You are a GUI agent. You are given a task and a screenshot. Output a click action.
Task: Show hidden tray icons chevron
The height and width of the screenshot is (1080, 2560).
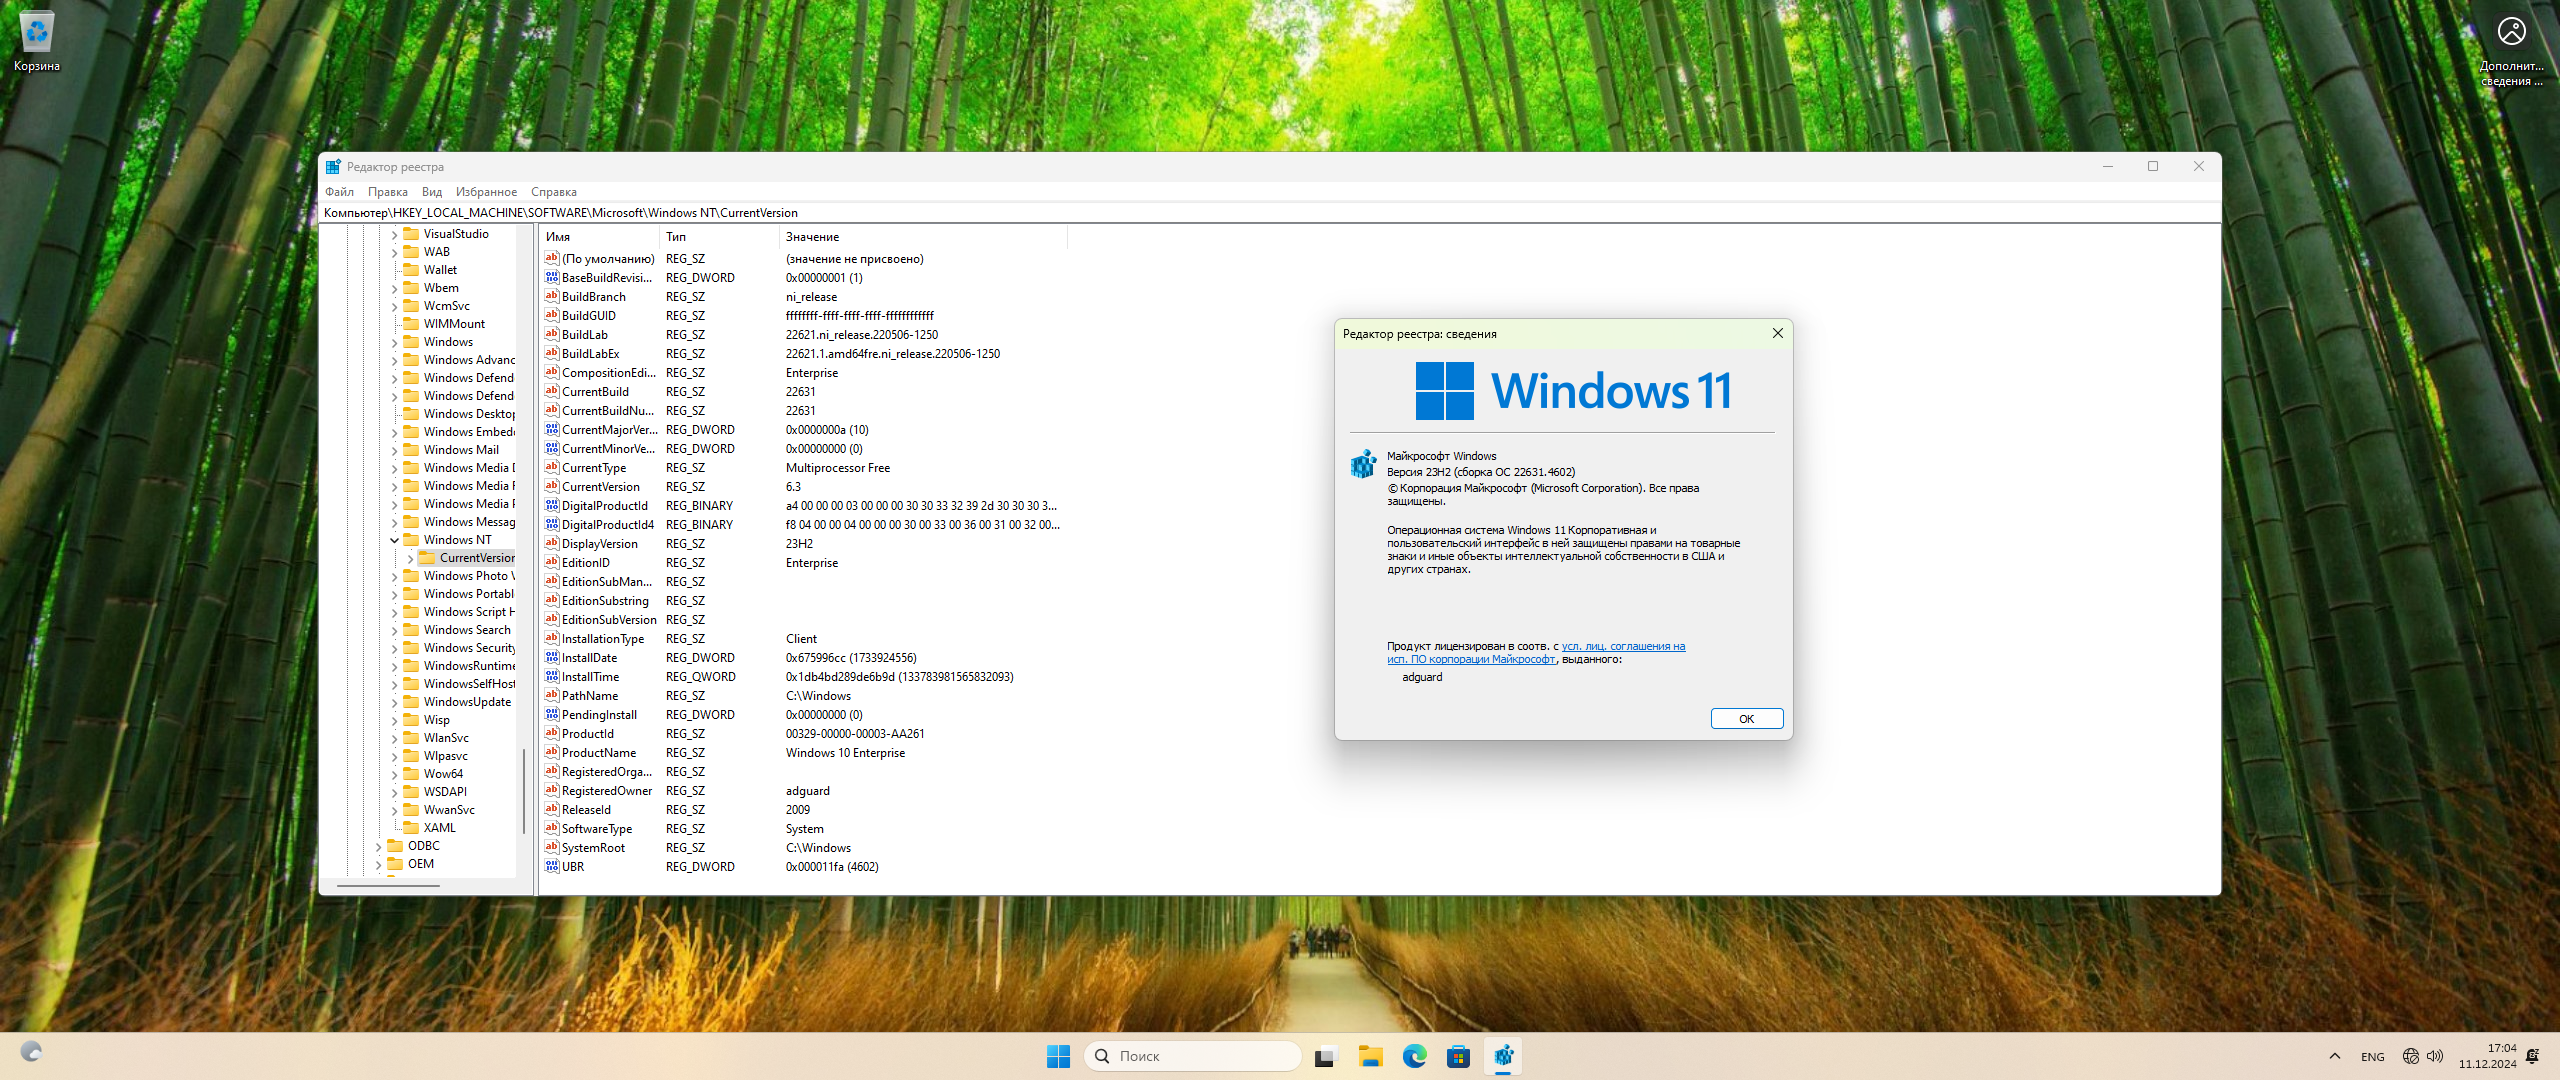2334,1056
